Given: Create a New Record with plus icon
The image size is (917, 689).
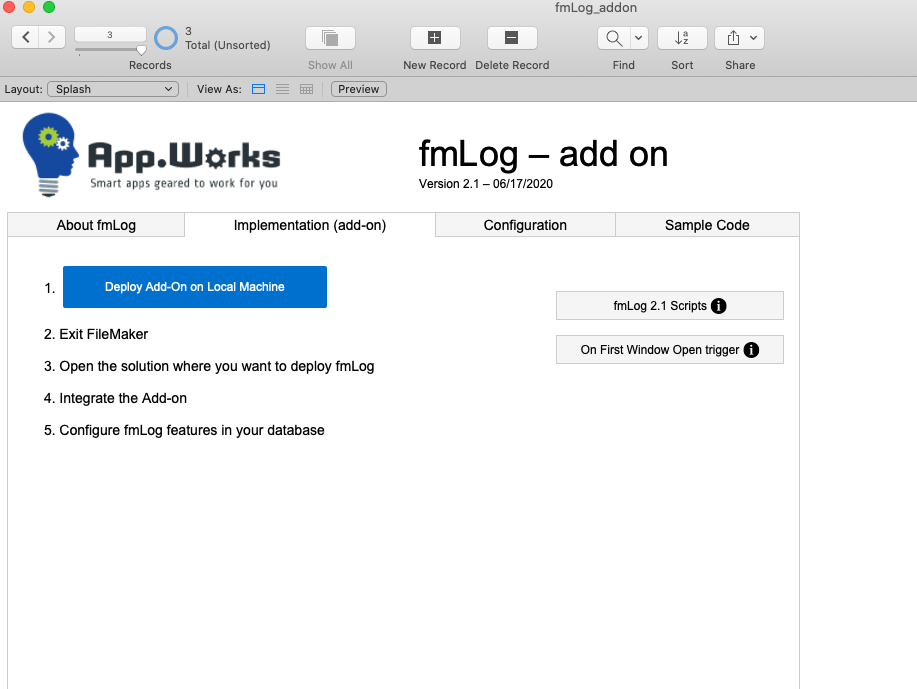Looking at the screenshot, I should tap(435, 38).
